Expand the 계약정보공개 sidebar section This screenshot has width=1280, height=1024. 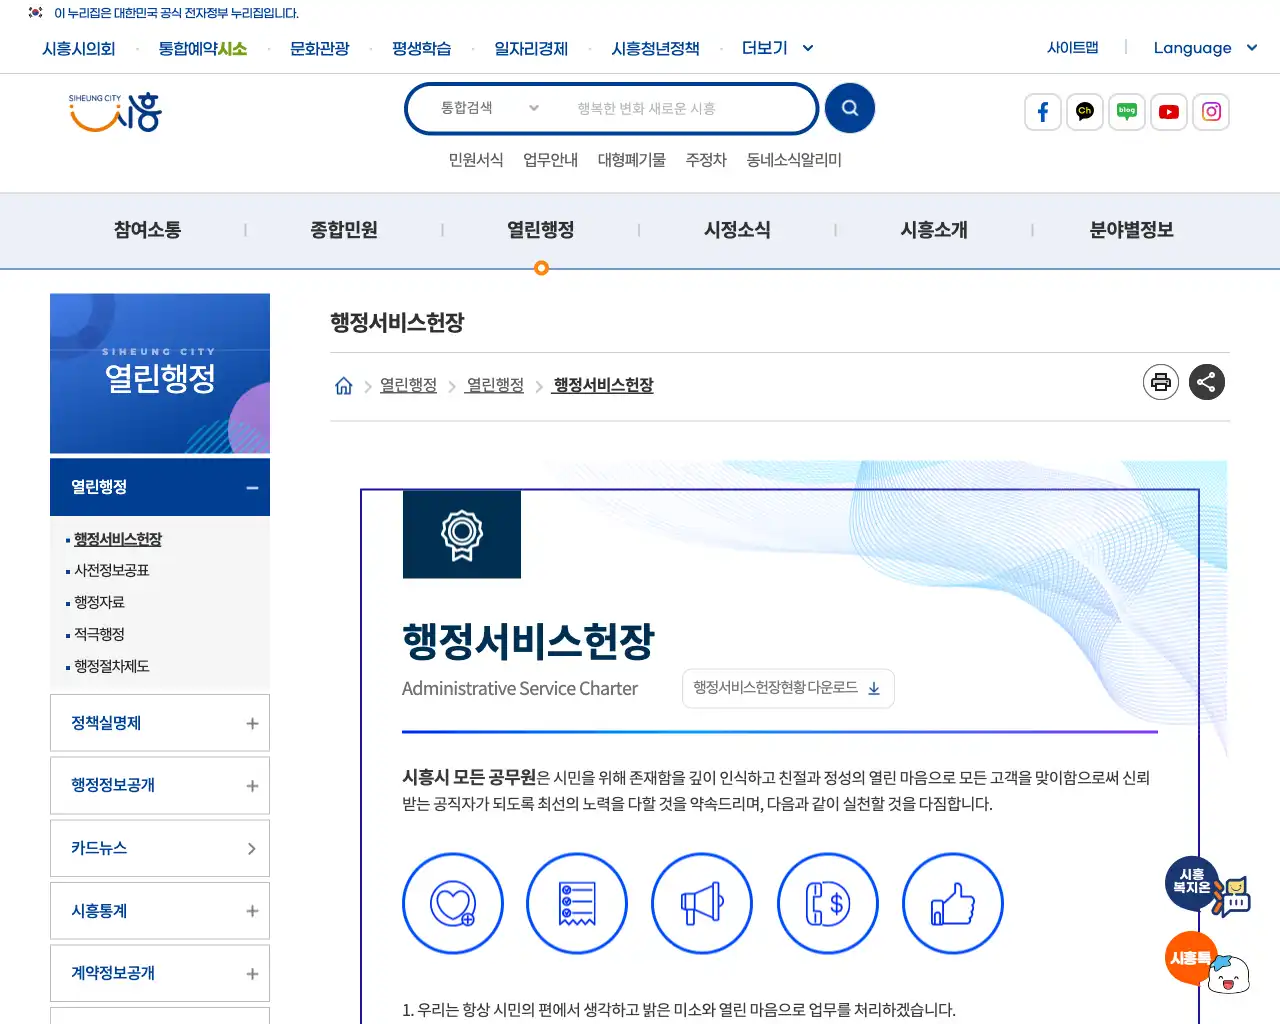(x=160, y=973)
